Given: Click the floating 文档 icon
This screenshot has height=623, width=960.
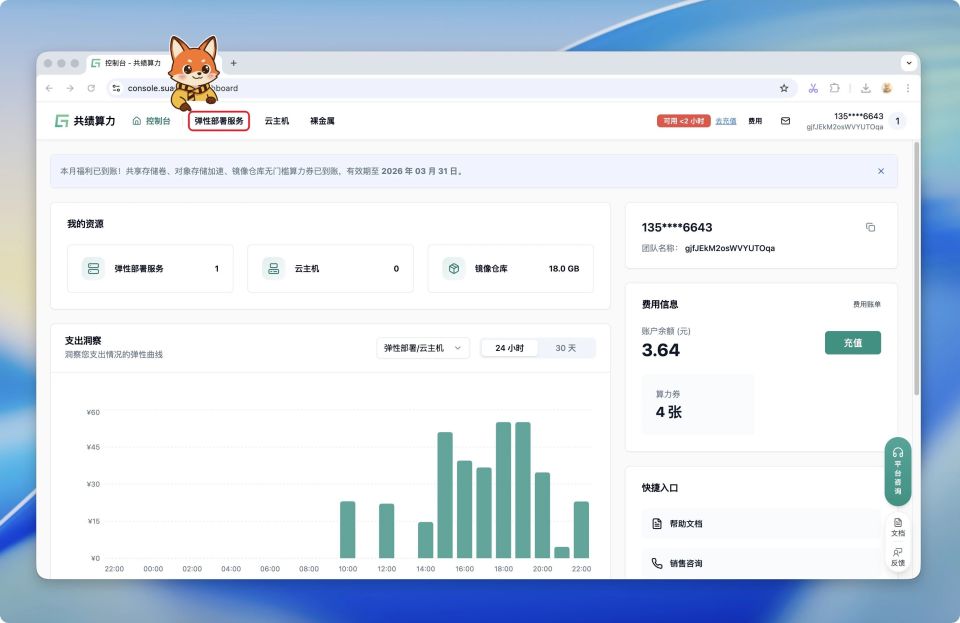Looking at the screenshot, I should (x=898, y=527).
